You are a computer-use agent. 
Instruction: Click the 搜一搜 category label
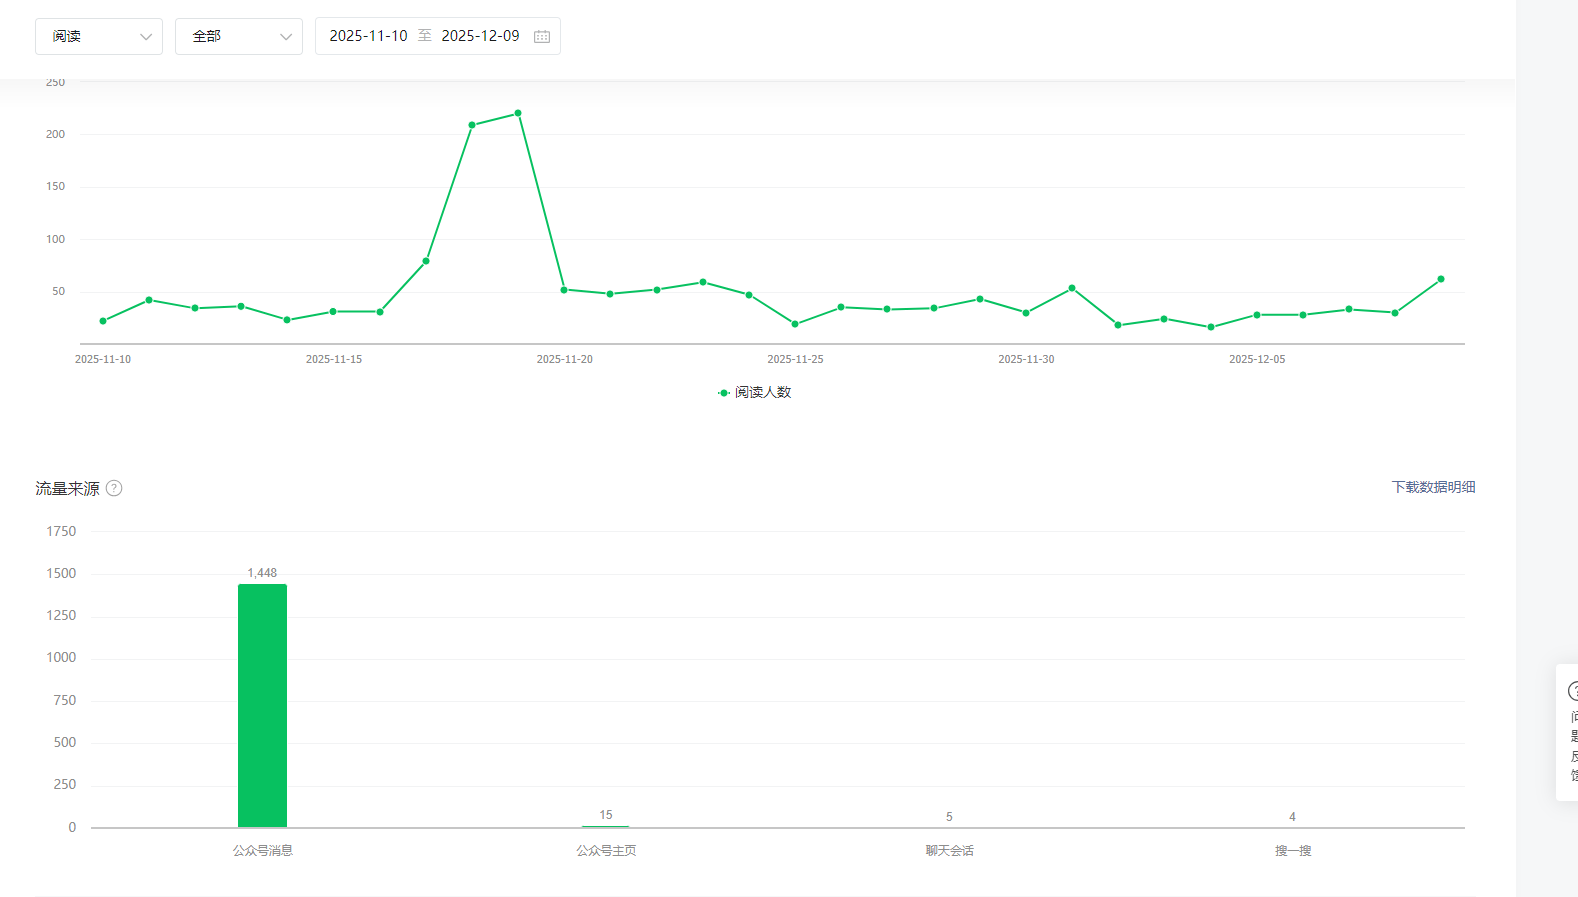[x=1292, y=851]
